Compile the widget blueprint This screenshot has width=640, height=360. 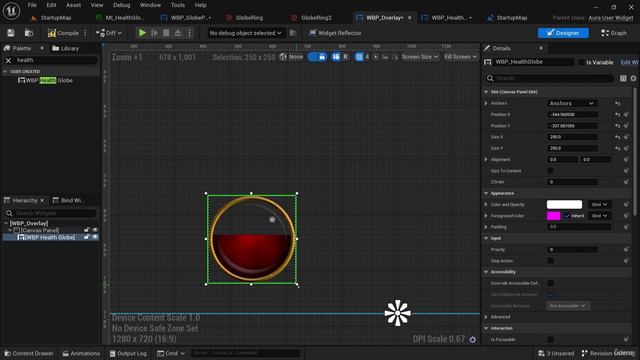point(63,33)
